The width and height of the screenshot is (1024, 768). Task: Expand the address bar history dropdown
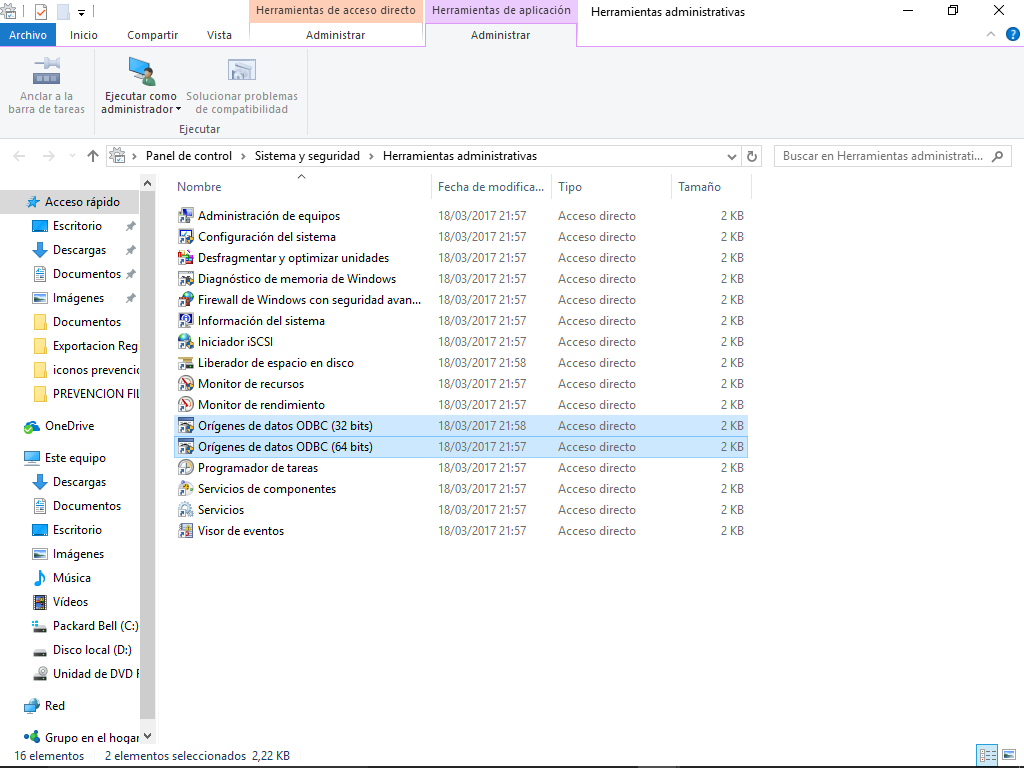(x=732, y=157)
